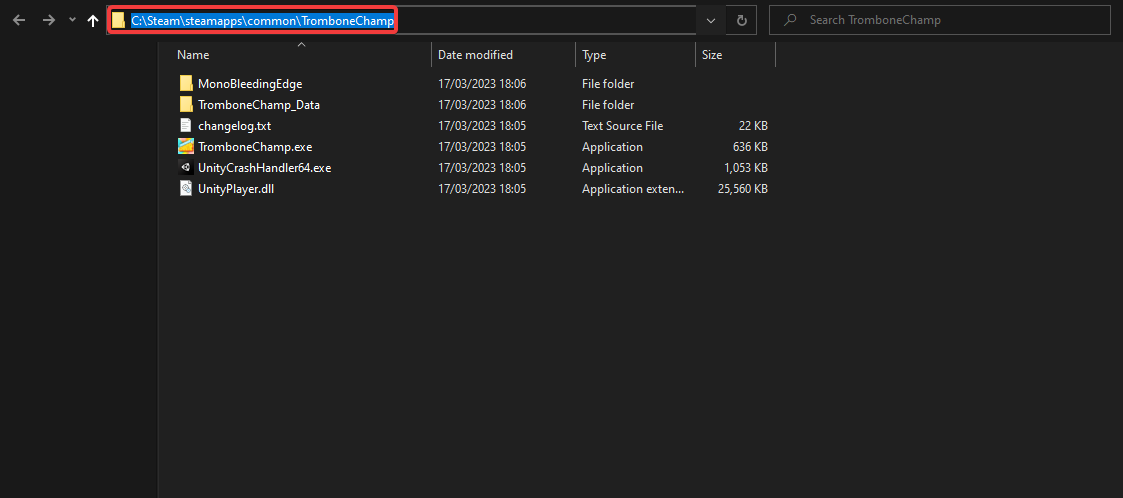Select the UnityCrashHandler64.exe icon
The width and height of the screenshot is (1123, 498).
pos(186,168)
